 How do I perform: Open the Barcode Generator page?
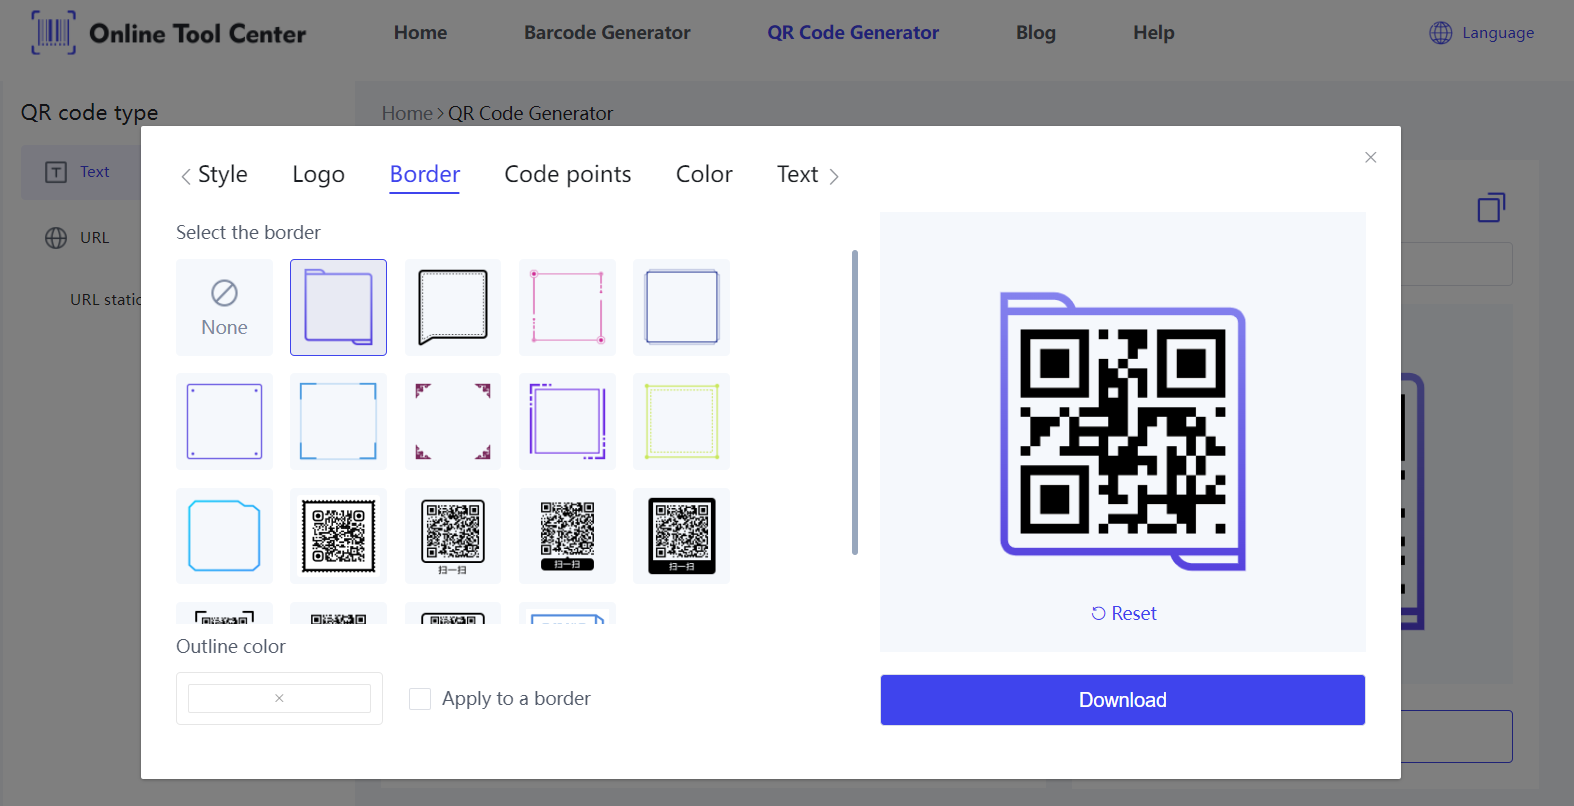tap(607, 33)
